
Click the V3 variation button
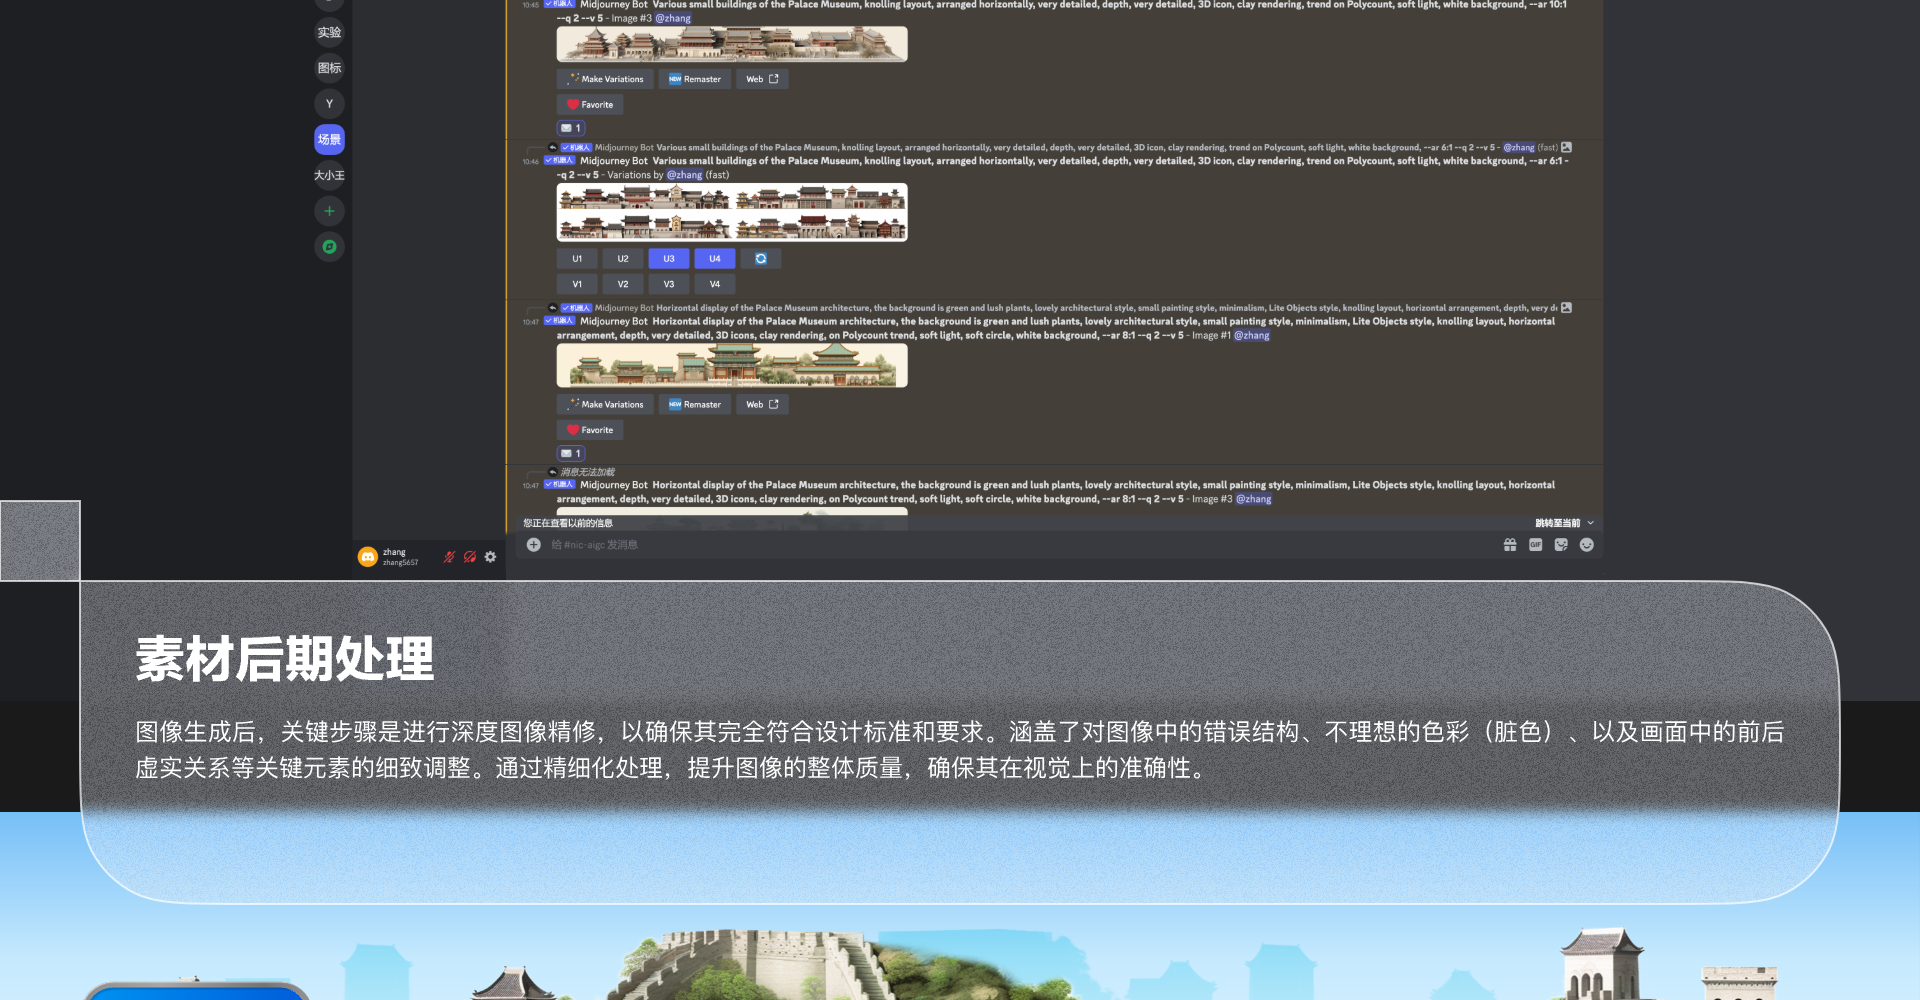[x=669, y=284]
